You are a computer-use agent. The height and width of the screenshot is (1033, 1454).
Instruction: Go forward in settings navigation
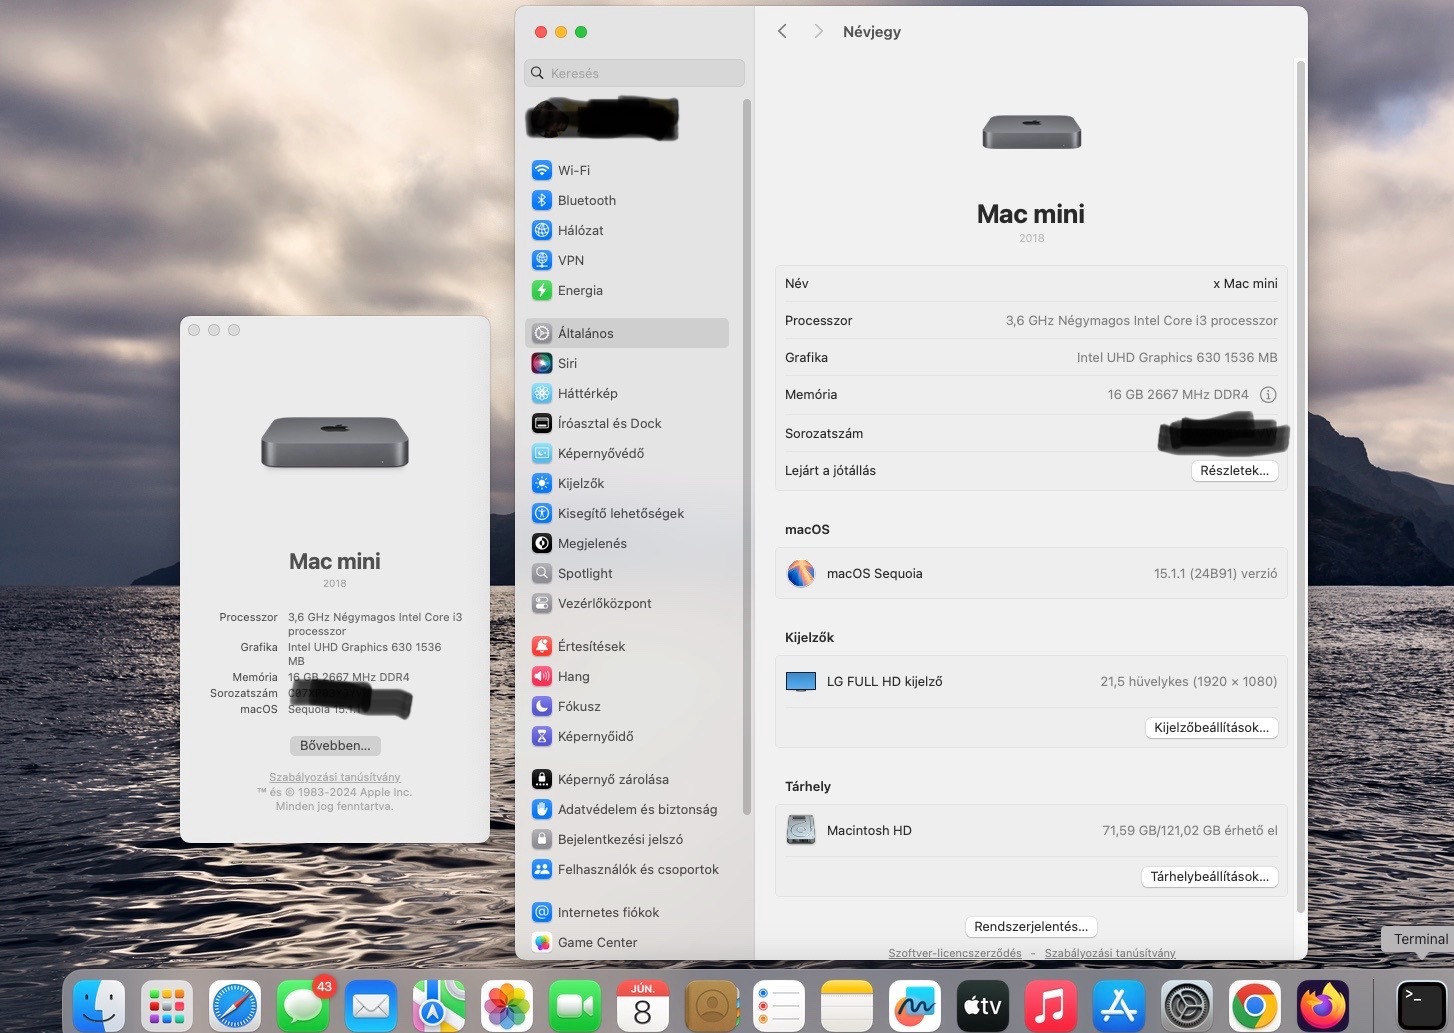[818, 31]
